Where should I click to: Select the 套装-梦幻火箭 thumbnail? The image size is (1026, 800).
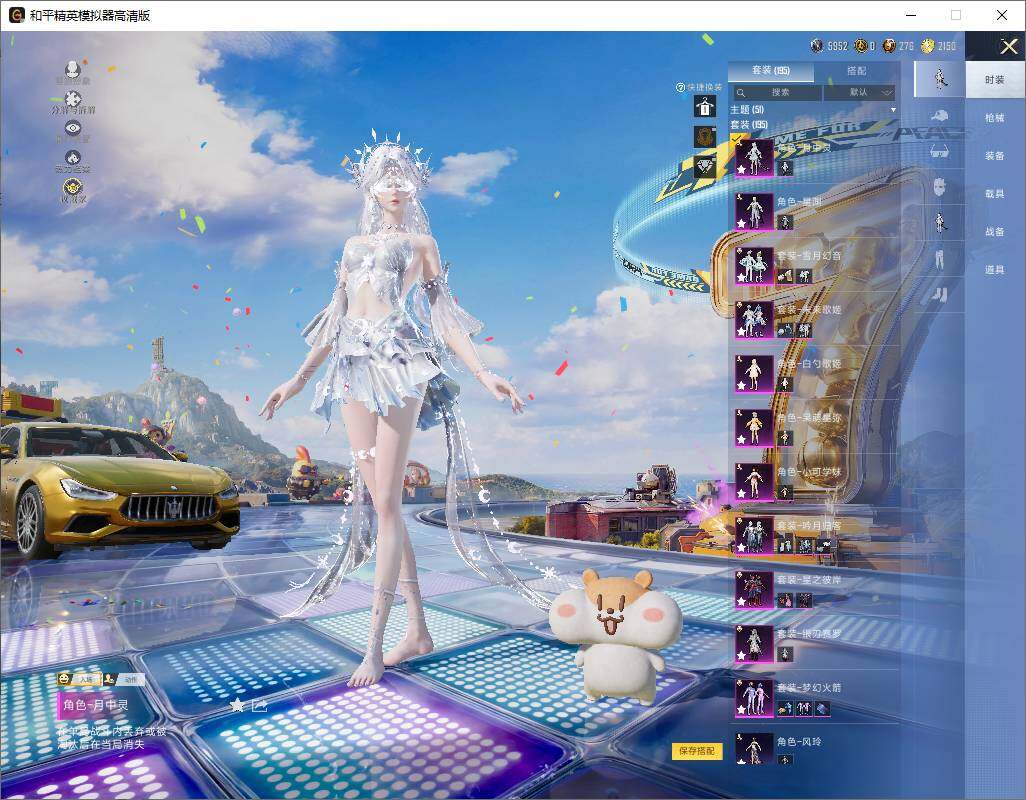pyautogui.click(x=754, y=698)
